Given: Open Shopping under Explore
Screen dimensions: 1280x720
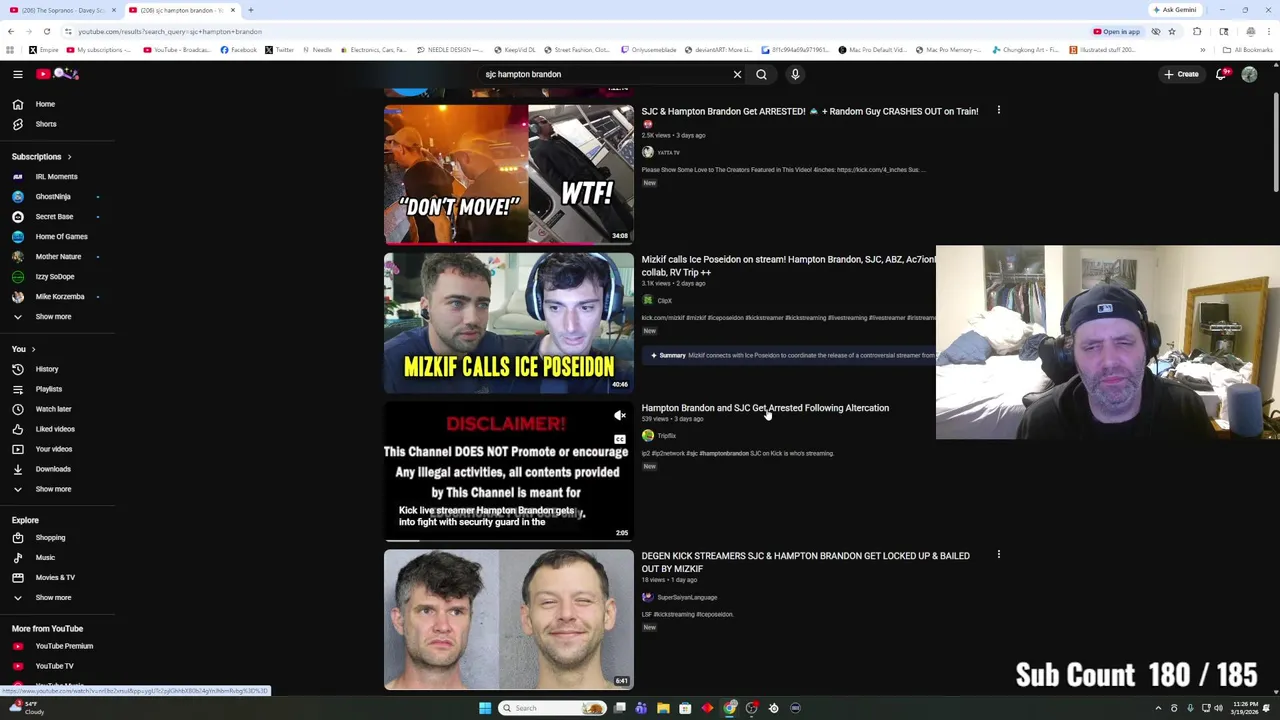Looking at the screenshot, I should tap(50, 538).
